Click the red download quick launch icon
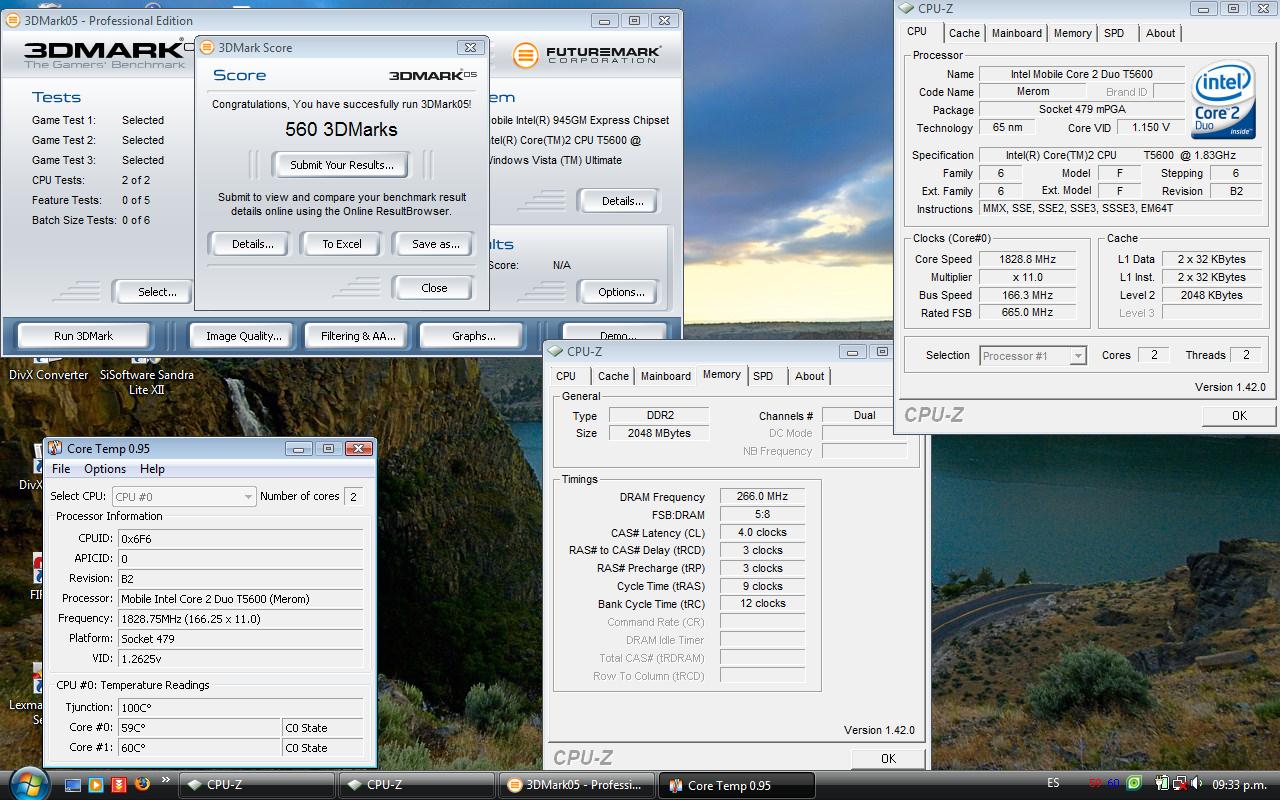 (x=119, y=784)
